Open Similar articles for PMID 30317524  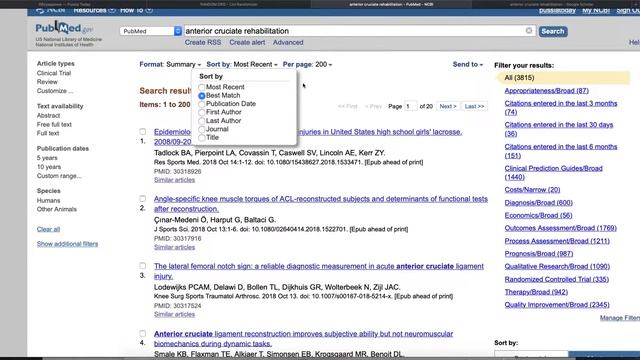click(174, 314)
